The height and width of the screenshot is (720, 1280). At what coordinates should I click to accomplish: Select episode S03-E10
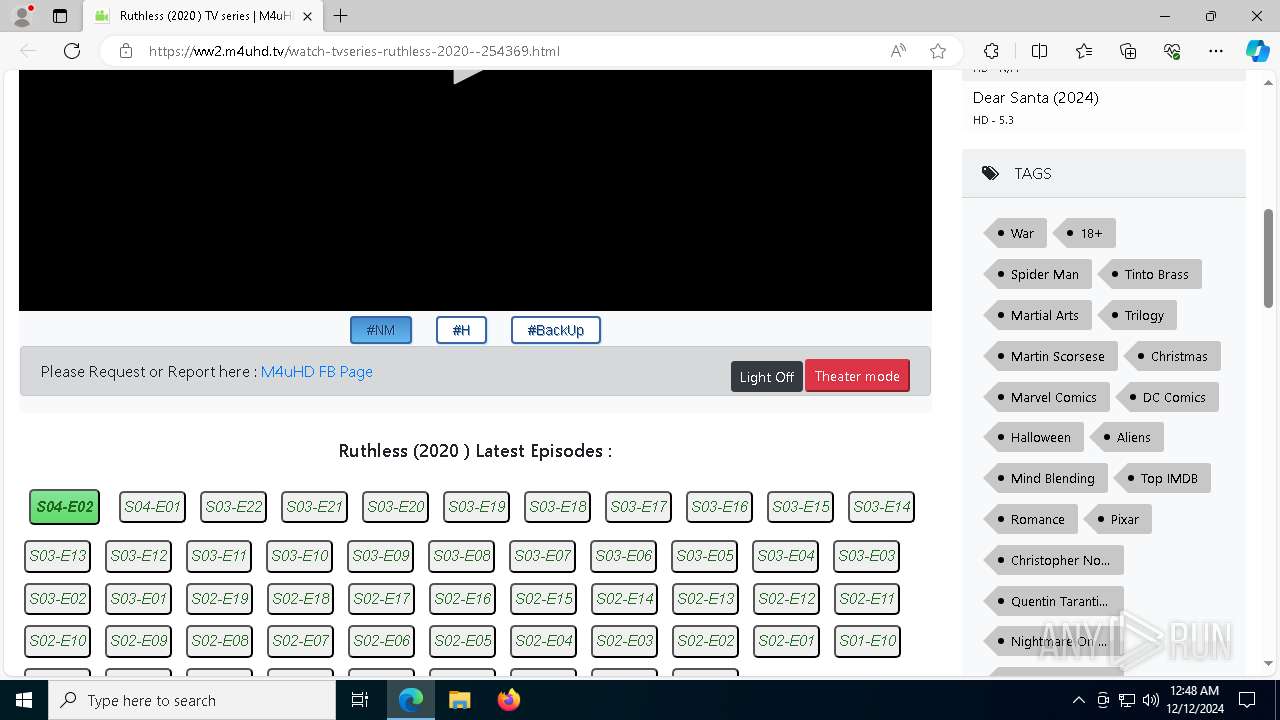pos(300,556)
